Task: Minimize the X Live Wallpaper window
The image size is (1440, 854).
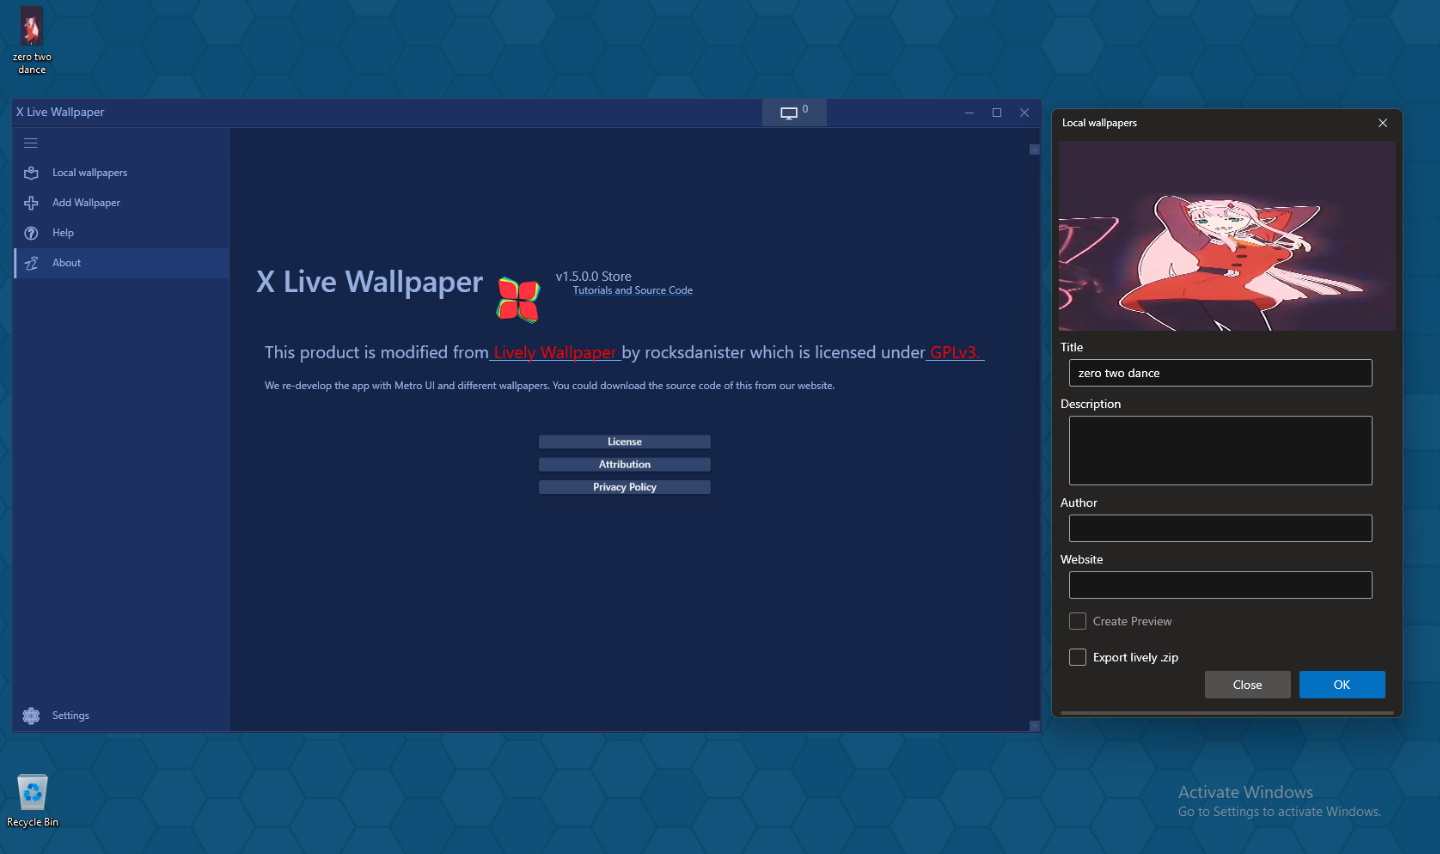Action: (x=969, y=113)
